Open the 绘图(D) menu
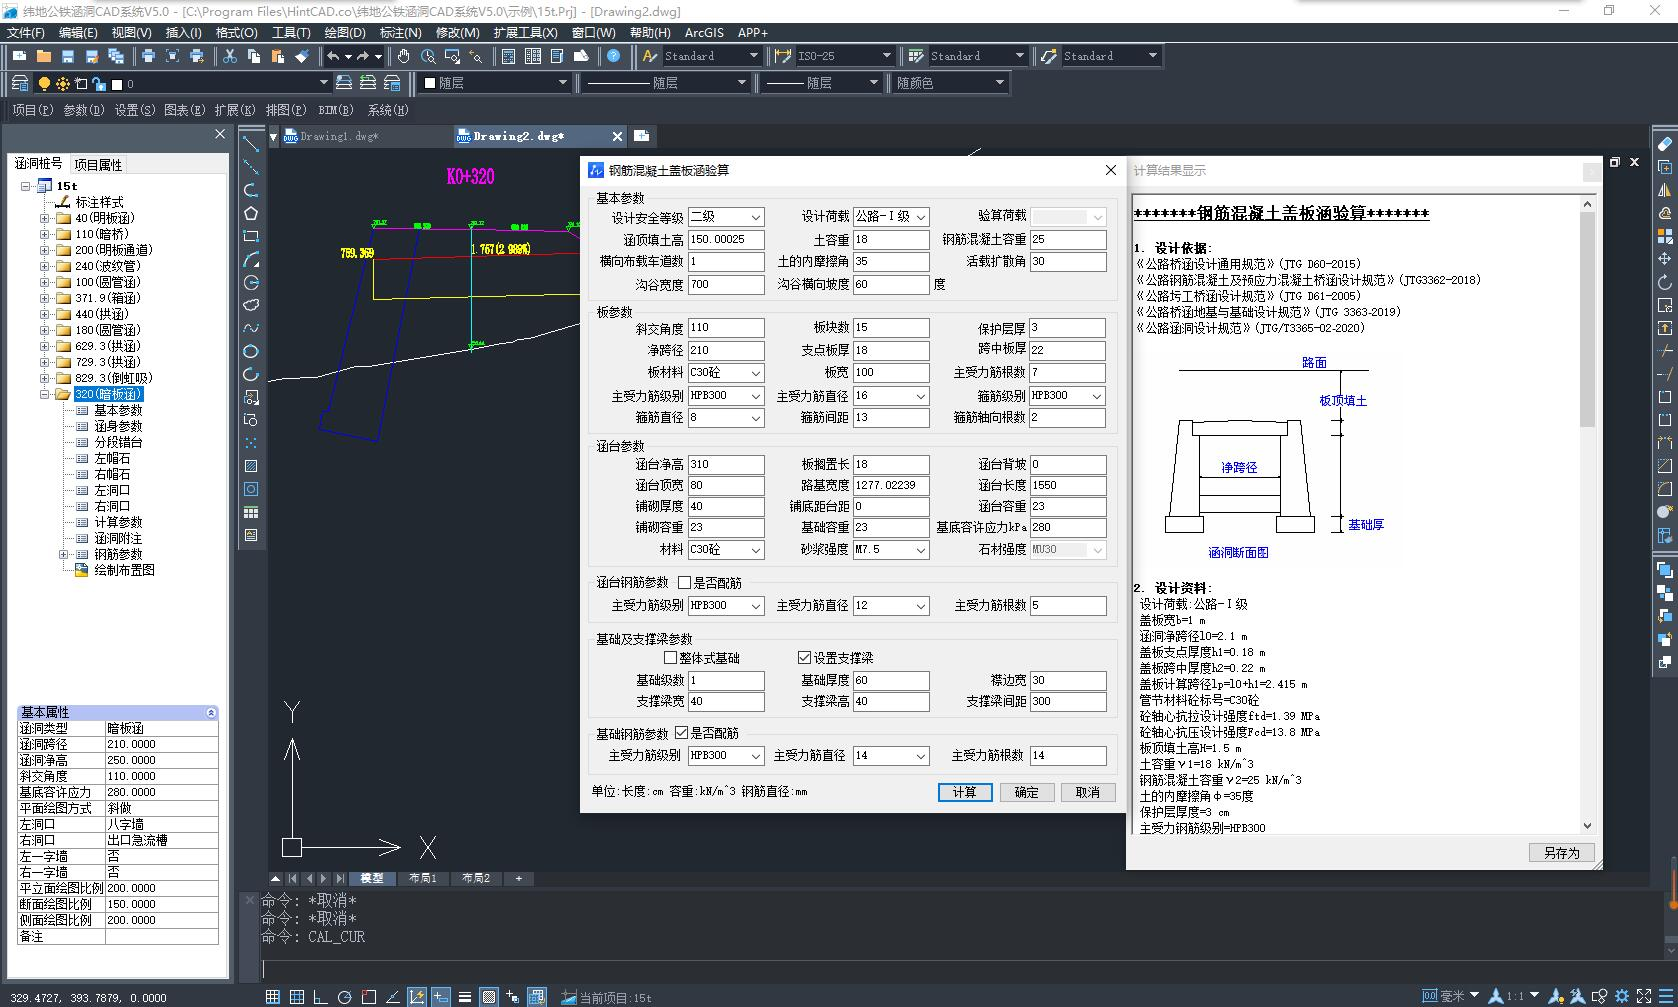 point(345,33)
